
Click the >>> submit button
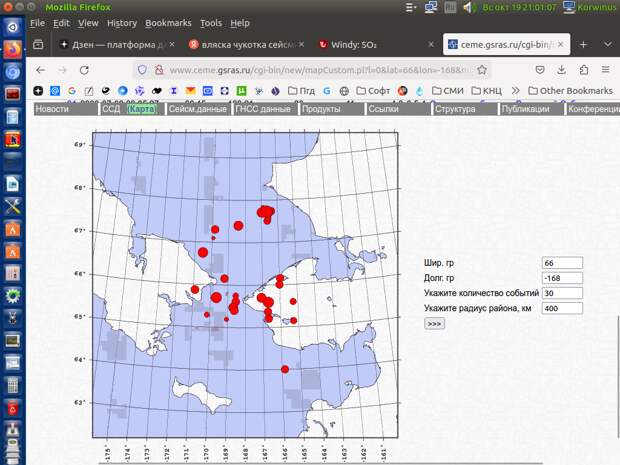click(x=434, y=324)
